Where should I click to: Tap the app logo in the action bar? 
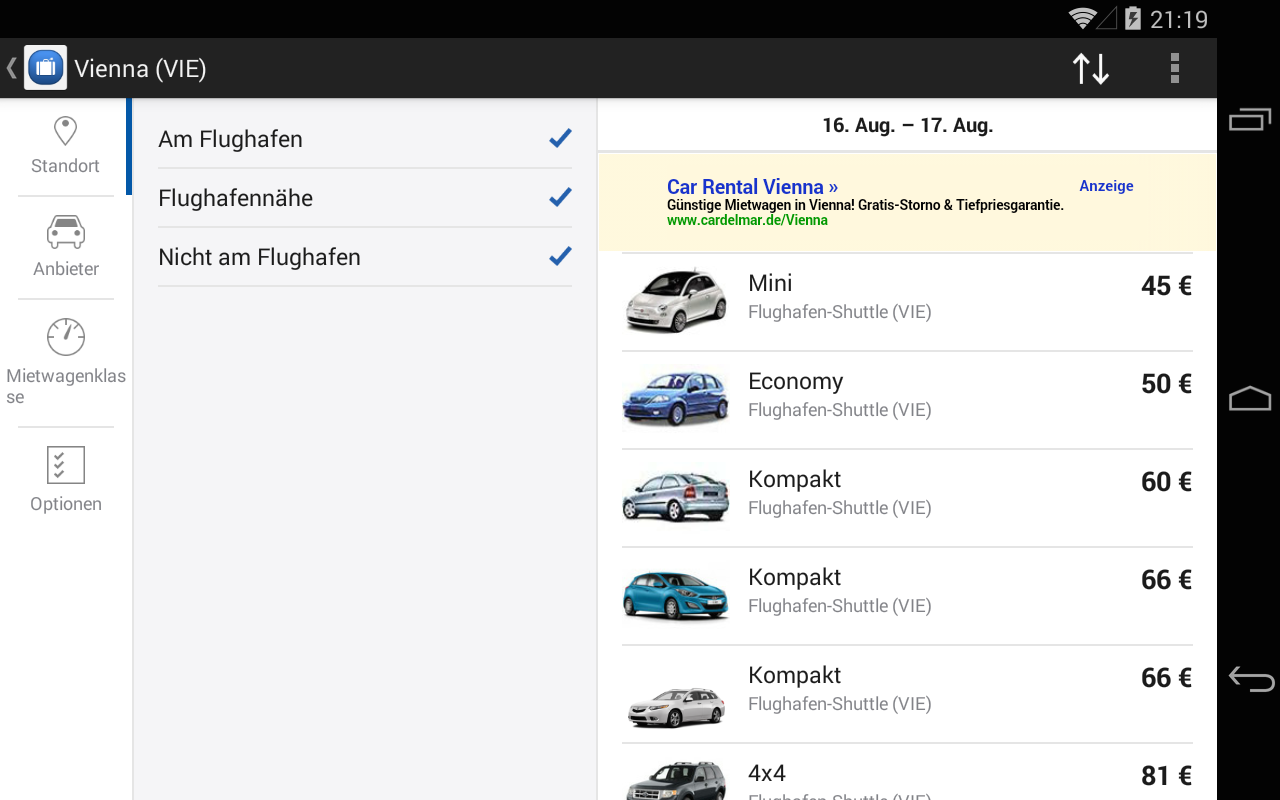(x=44, y=67)
